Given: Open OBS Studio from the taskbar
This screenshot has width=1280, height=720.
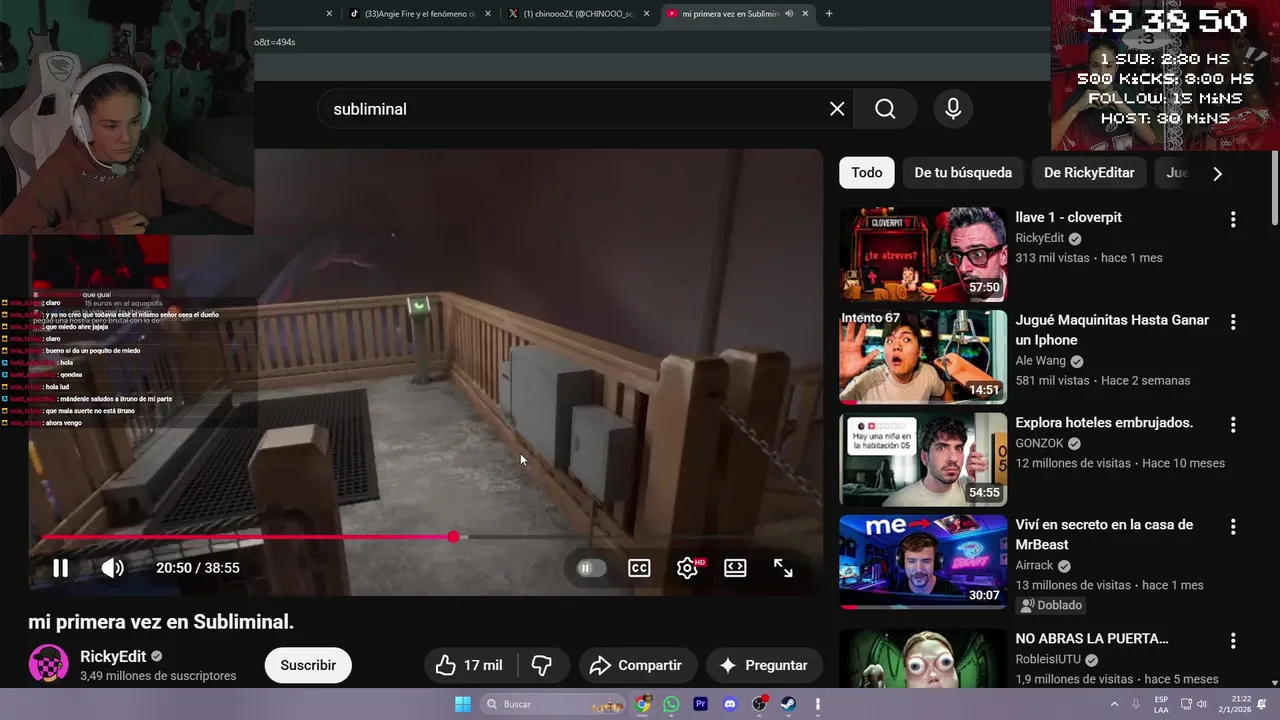Looking at the screenshot, I should [760, 704].
